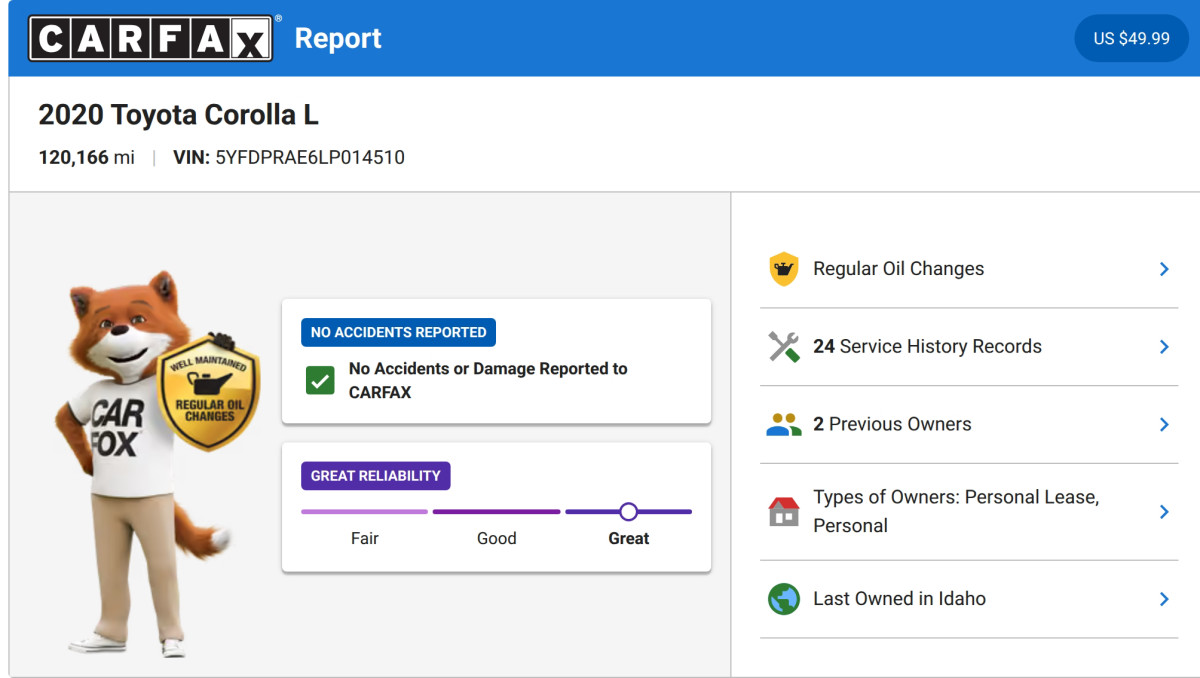Expand the 2 Previous Owners chevron

[1164, 425]
